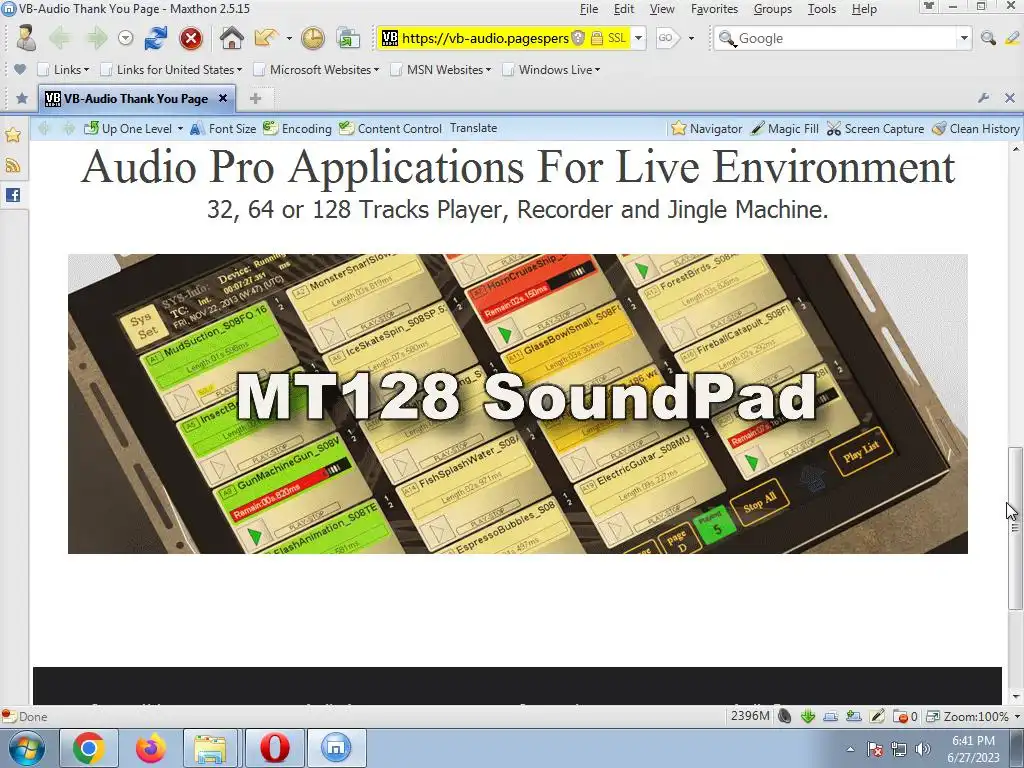Viewport: 1024px width, 768px height.
Task: Click the heart favorites icon
Action: point(20,69)
